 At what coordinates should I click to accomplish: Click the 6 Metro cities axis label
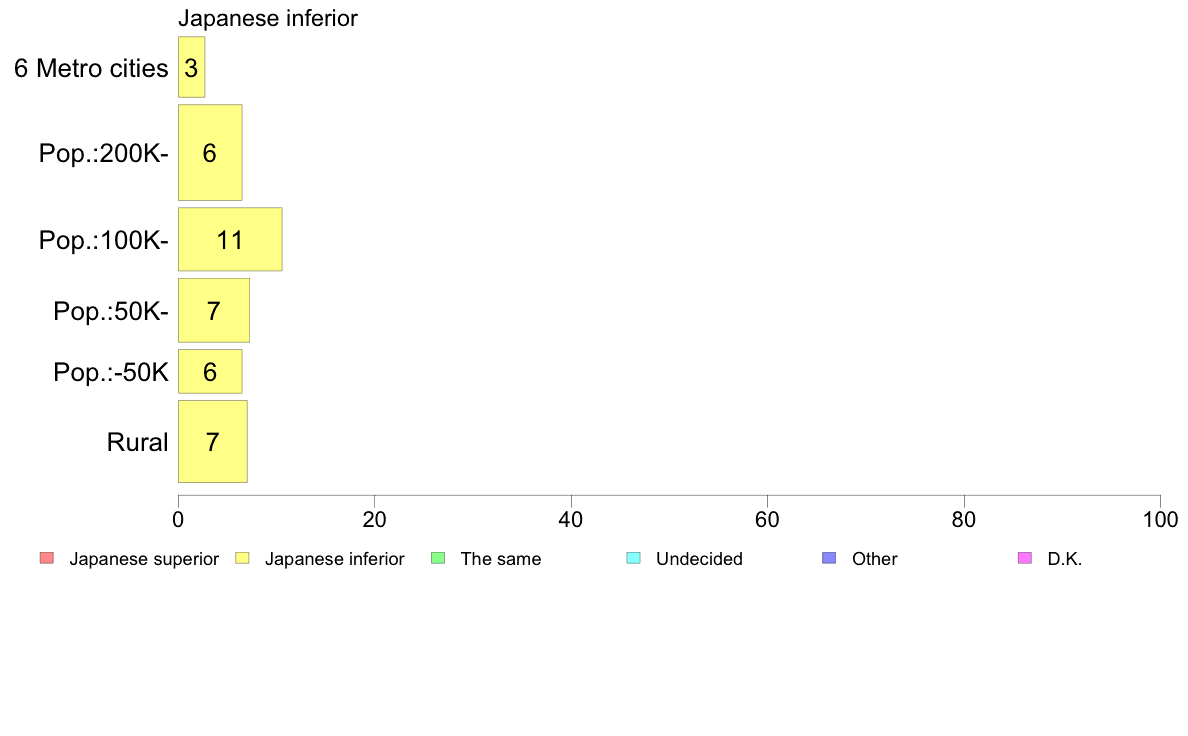(x=91, y=68)
